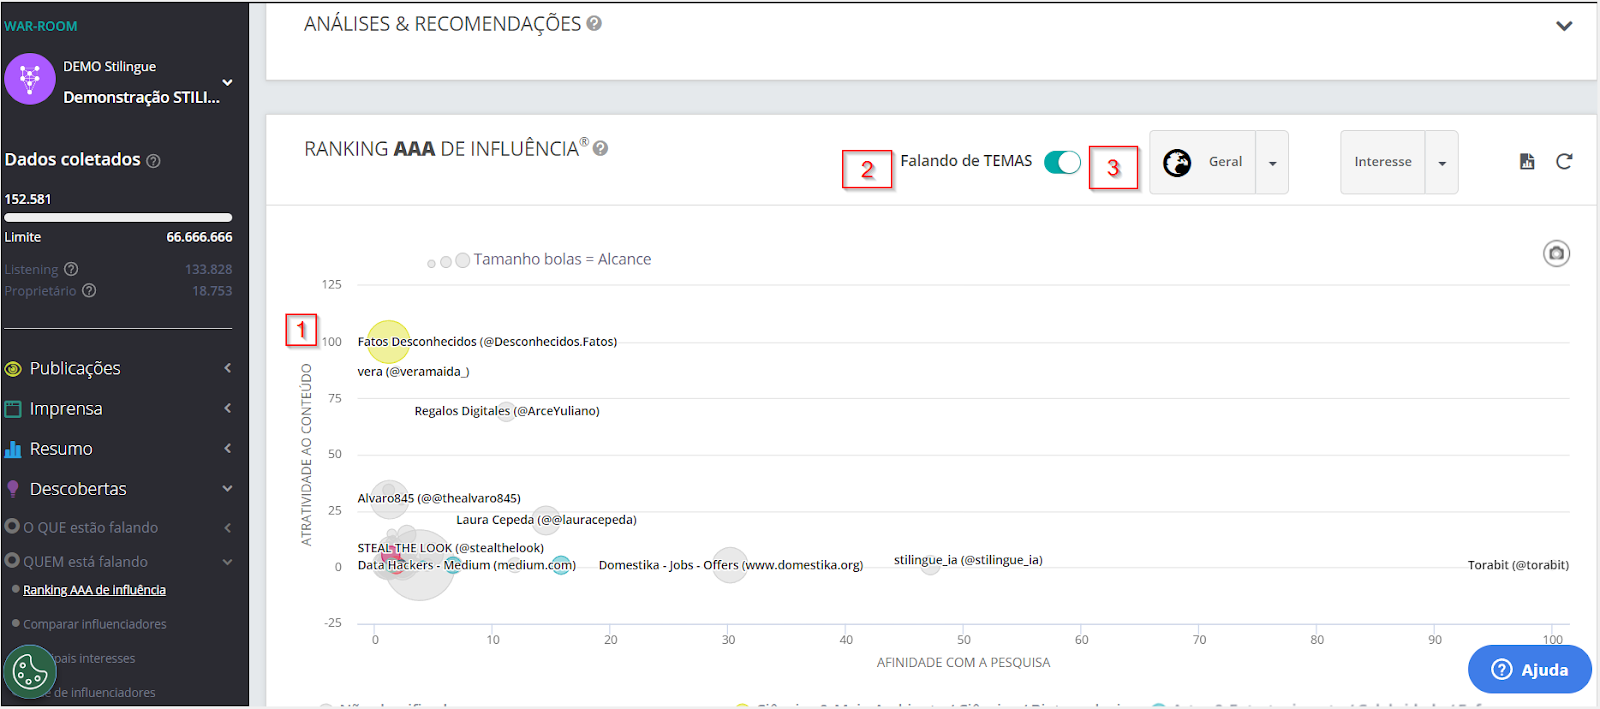1600x709 pixels.
Task: Open the Interesse dropdown arrow
Action: point(1442,163)
